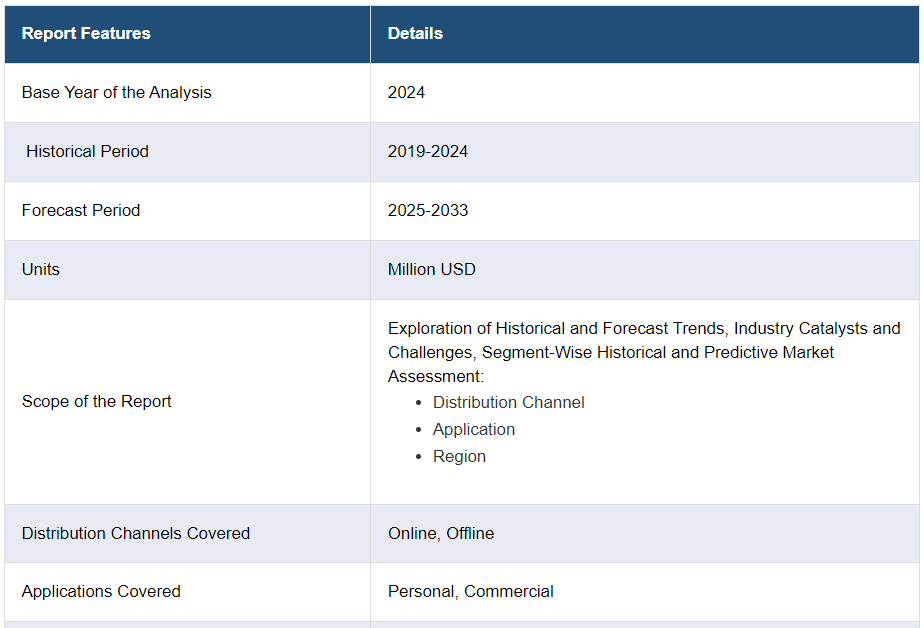This screenshot has width=924, height=628.
Task: Select the Forecast Period row label
Action: coord(81,210)
